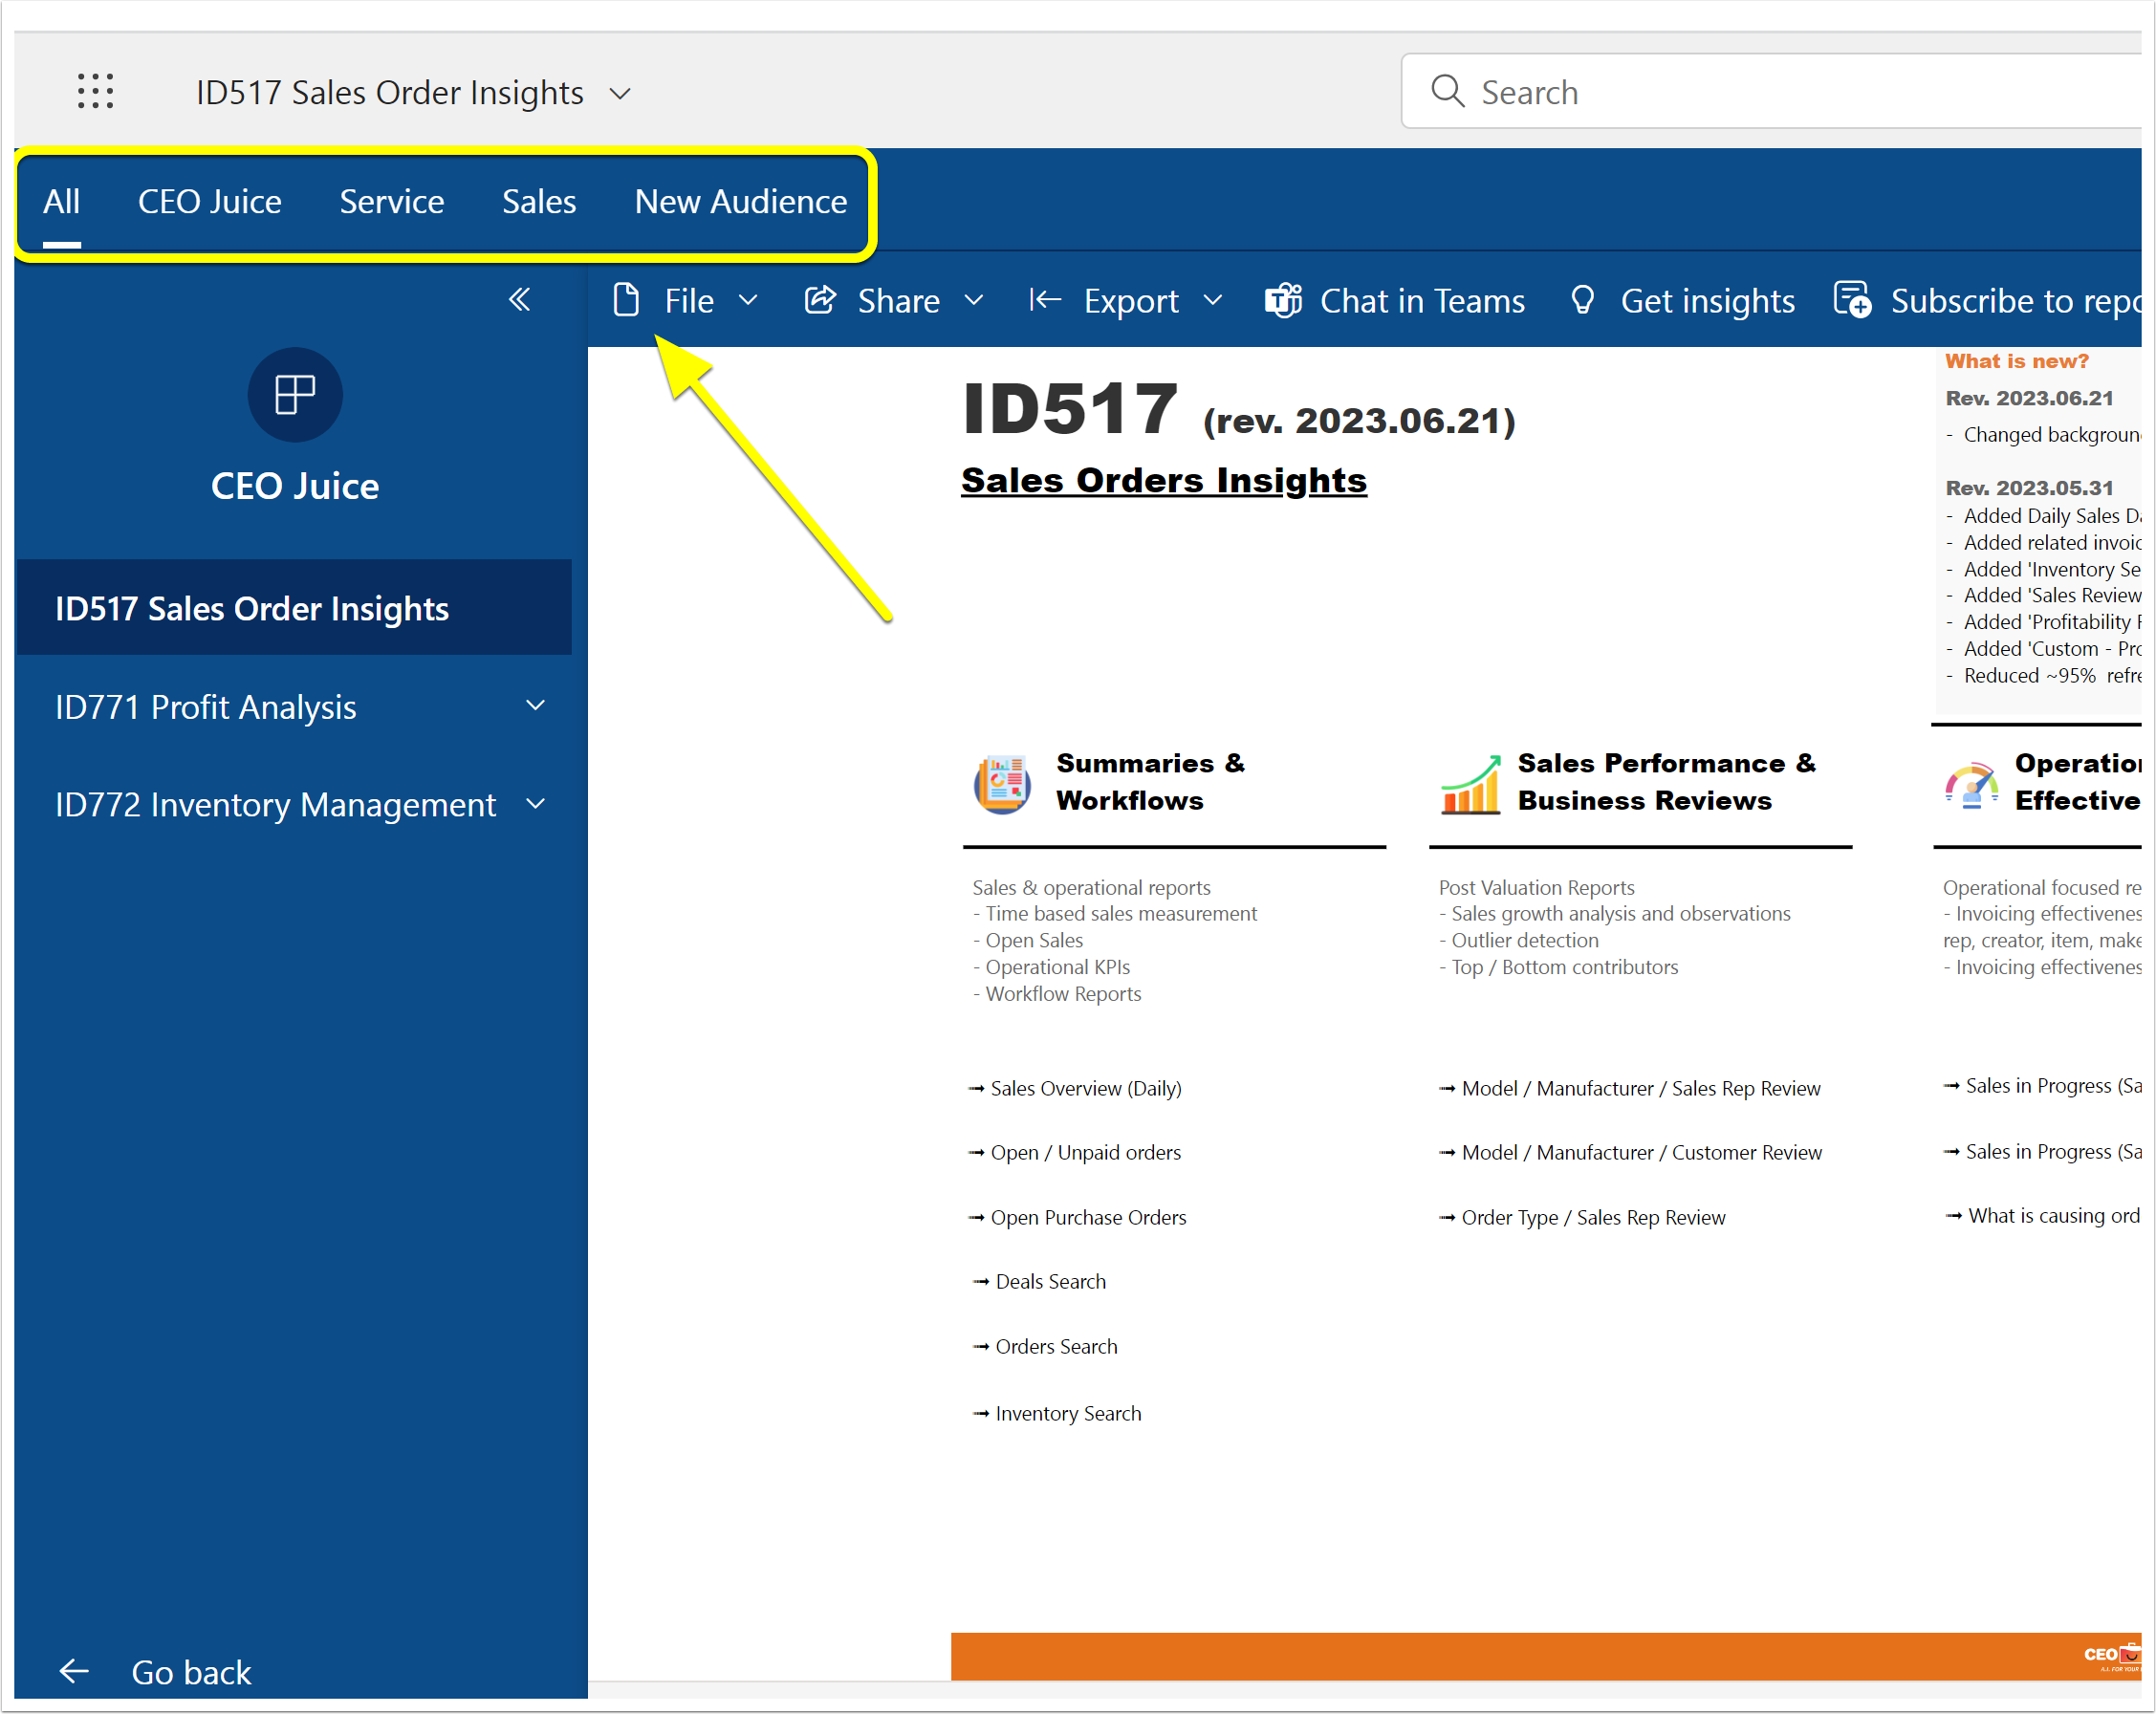Click the Sales Performance bar chart icon

[x=1470, y=783]
